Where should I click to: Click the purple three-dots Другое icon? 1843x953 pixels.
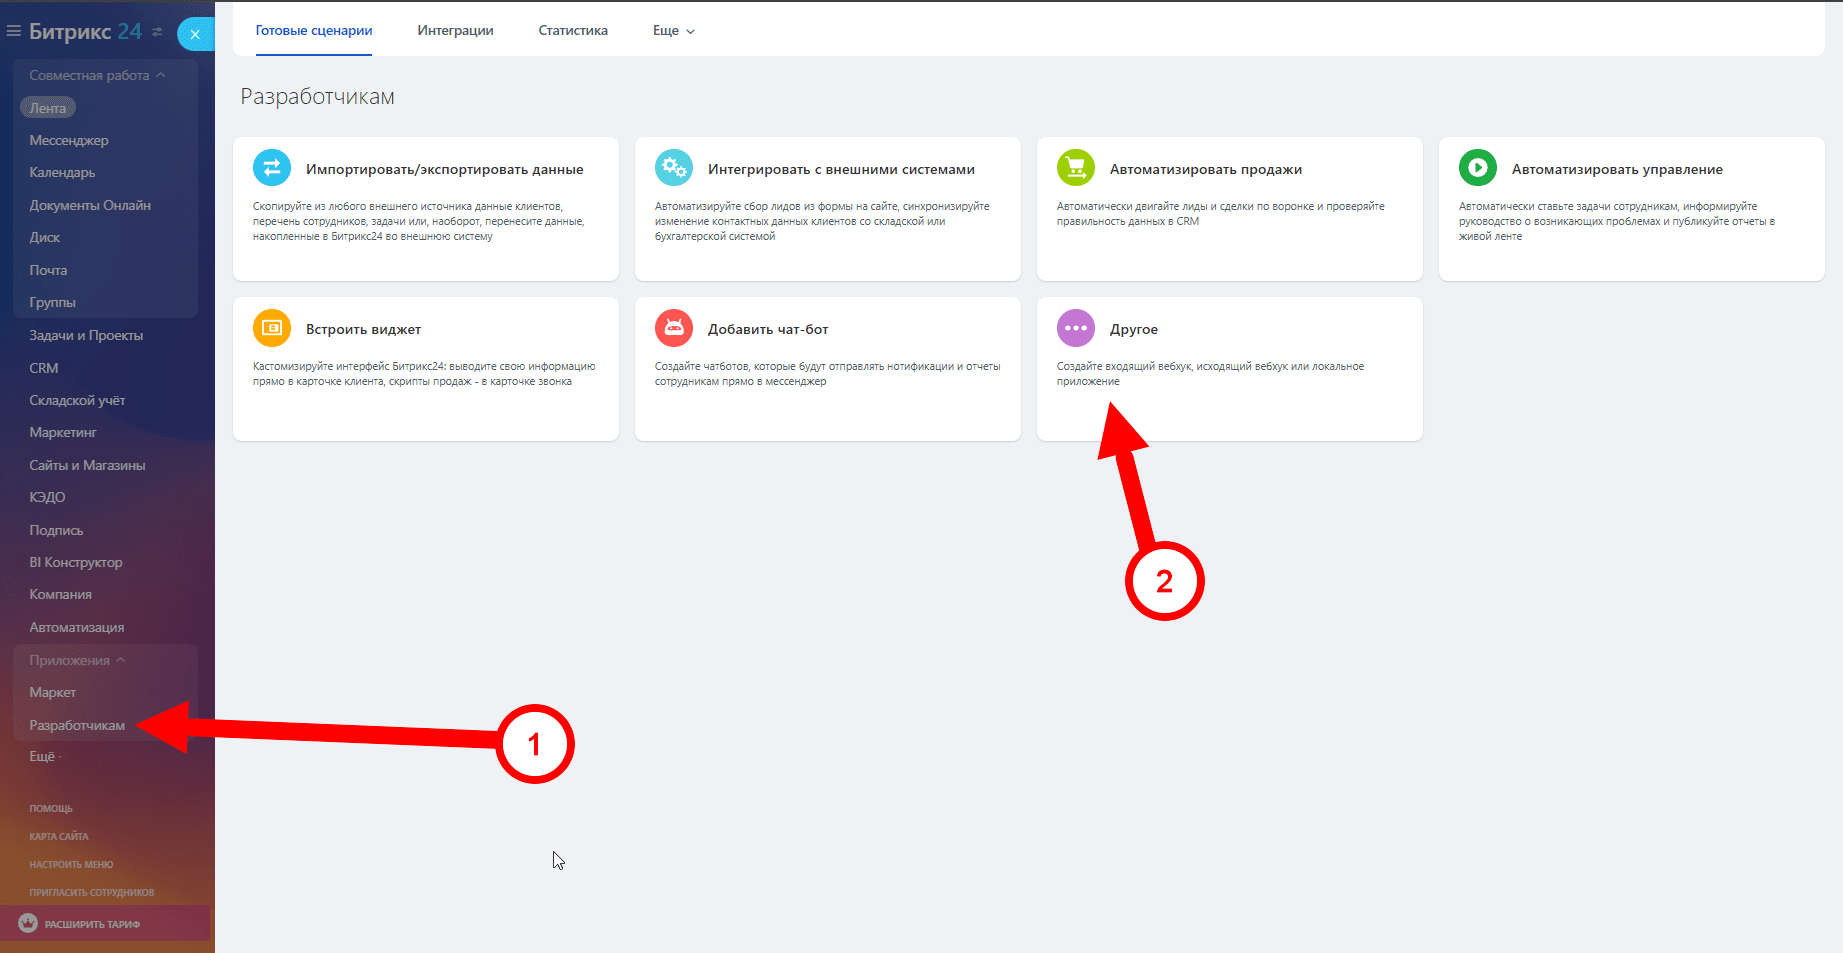point(1076,328)
